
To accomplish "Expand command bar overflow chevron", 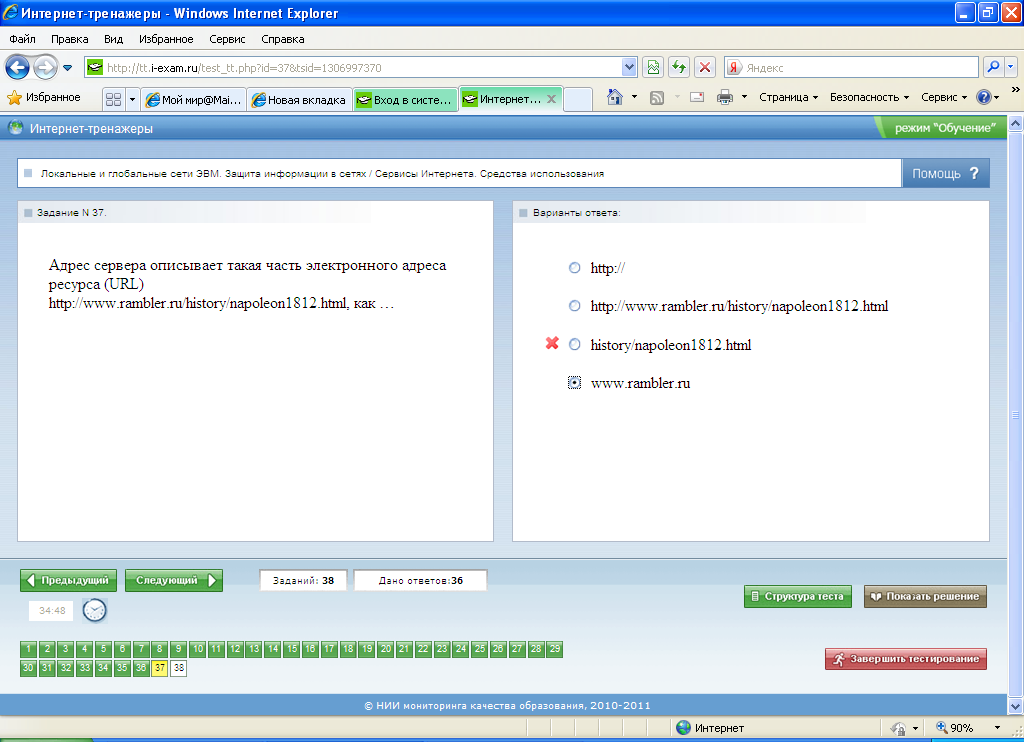I will (x=1015, y=89).
